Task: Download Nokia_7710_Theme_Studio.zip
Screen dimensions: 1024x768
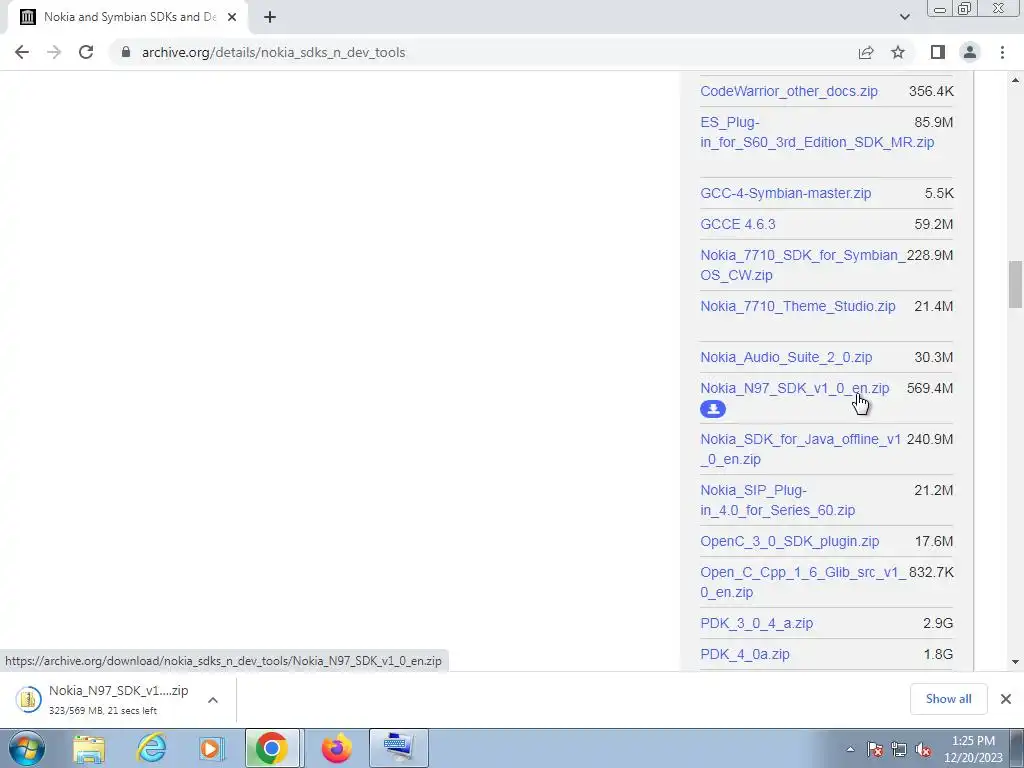Action: pos(797,306)
